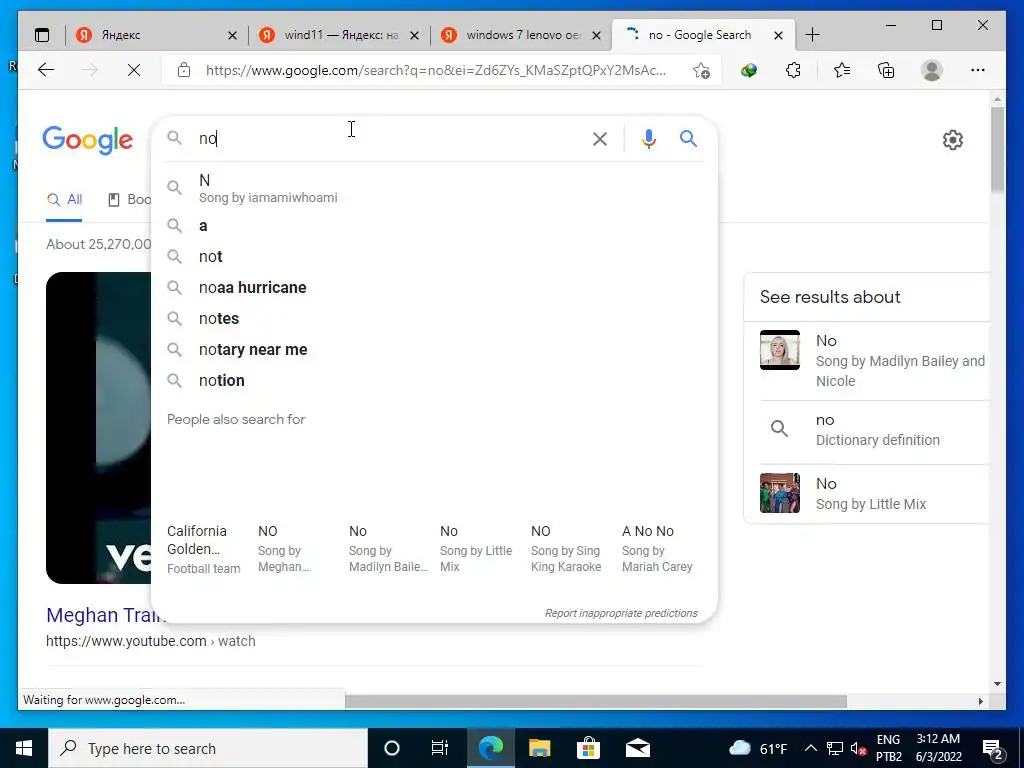Screen dimensions: 1024x768
Task: Click the vertical page scrollbar
Action: pyautogui.click(x=997, y=150)
